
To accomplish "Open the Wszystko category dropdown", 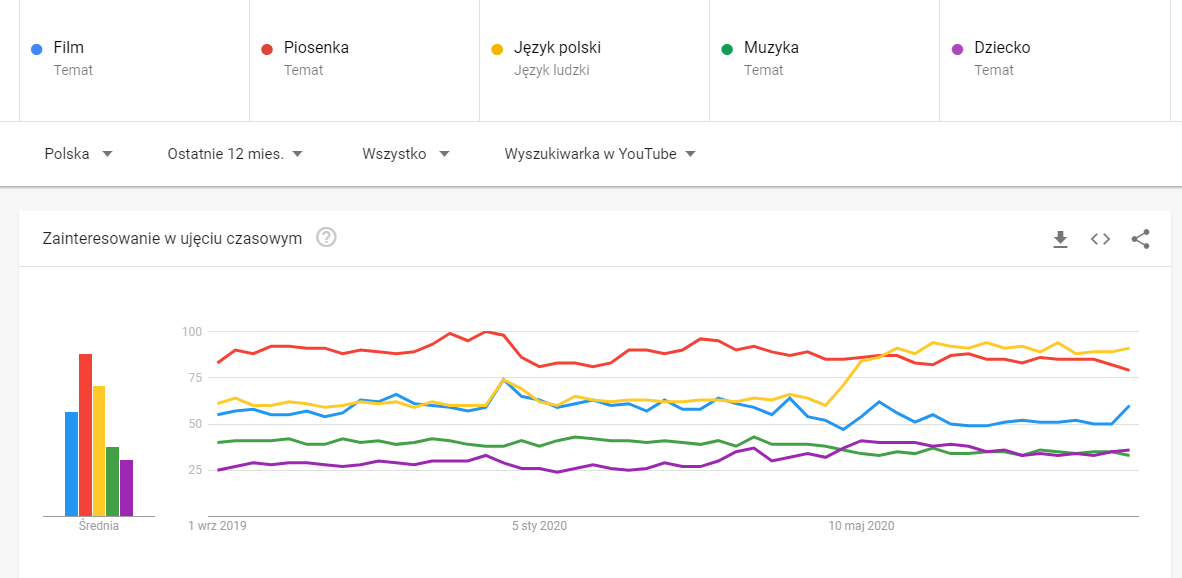I will pyautogui.click(x=405, y=154).
